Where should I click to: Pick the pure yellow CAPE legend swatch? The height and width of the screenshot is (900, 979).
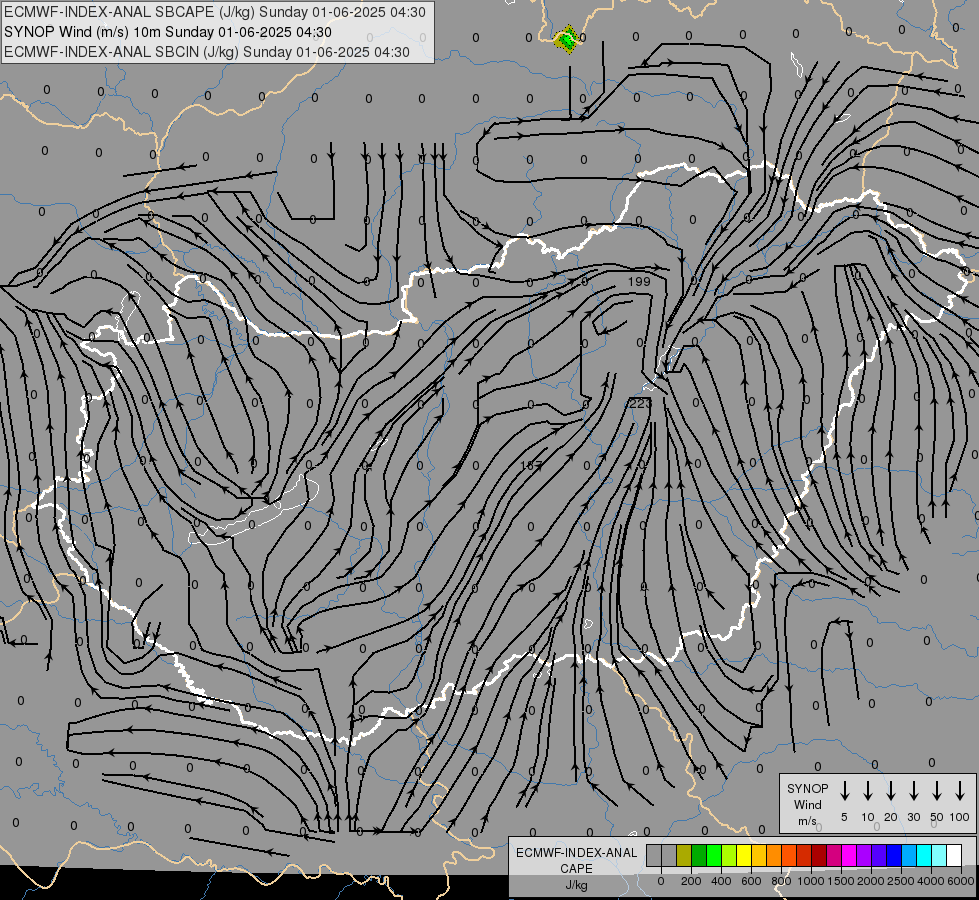(744, 855)
